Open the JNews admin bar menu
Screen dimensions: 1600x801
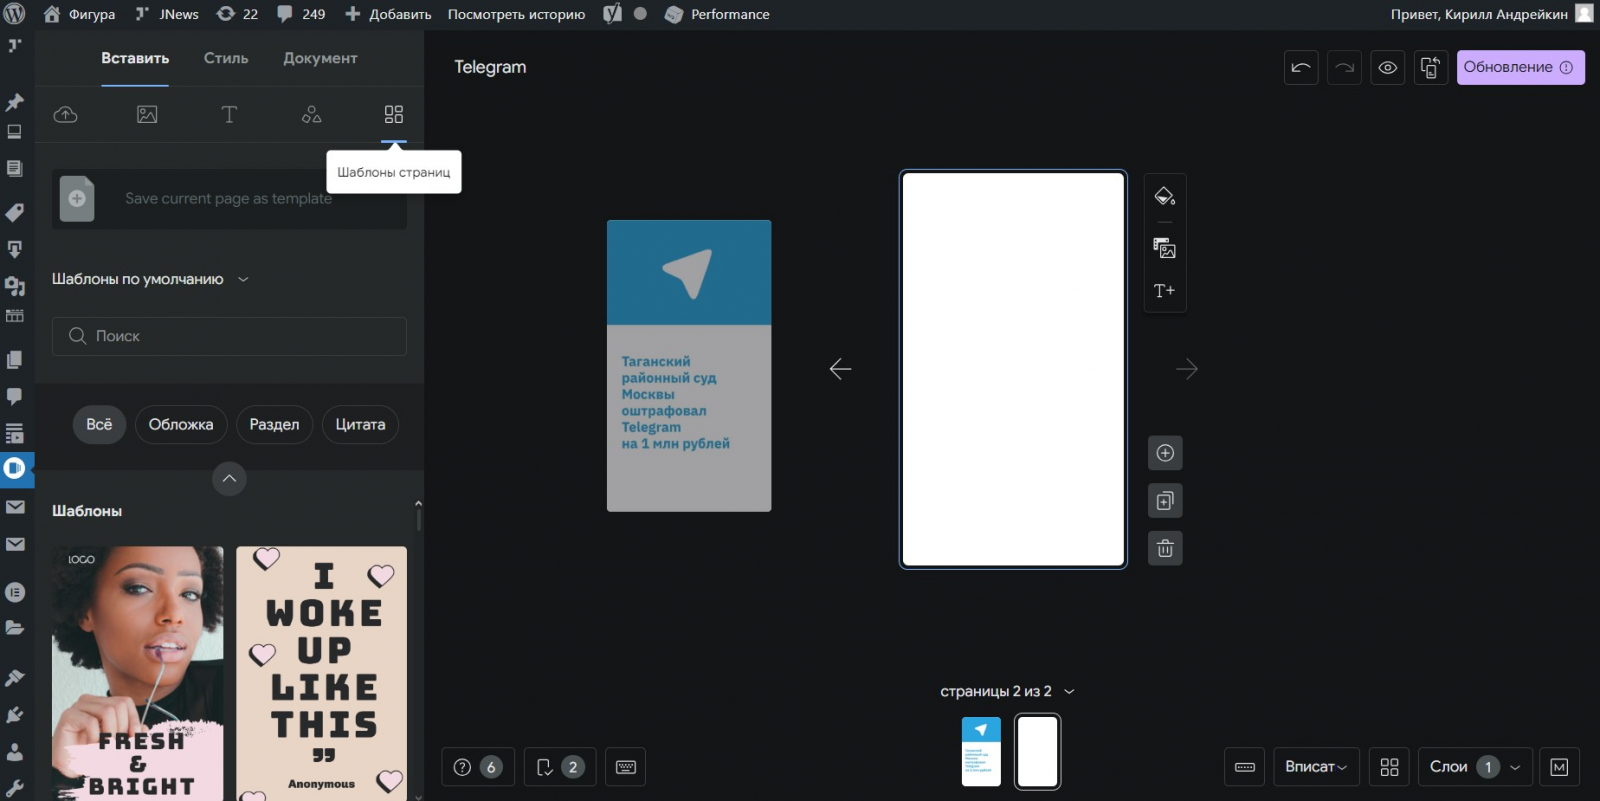point(167,14)
